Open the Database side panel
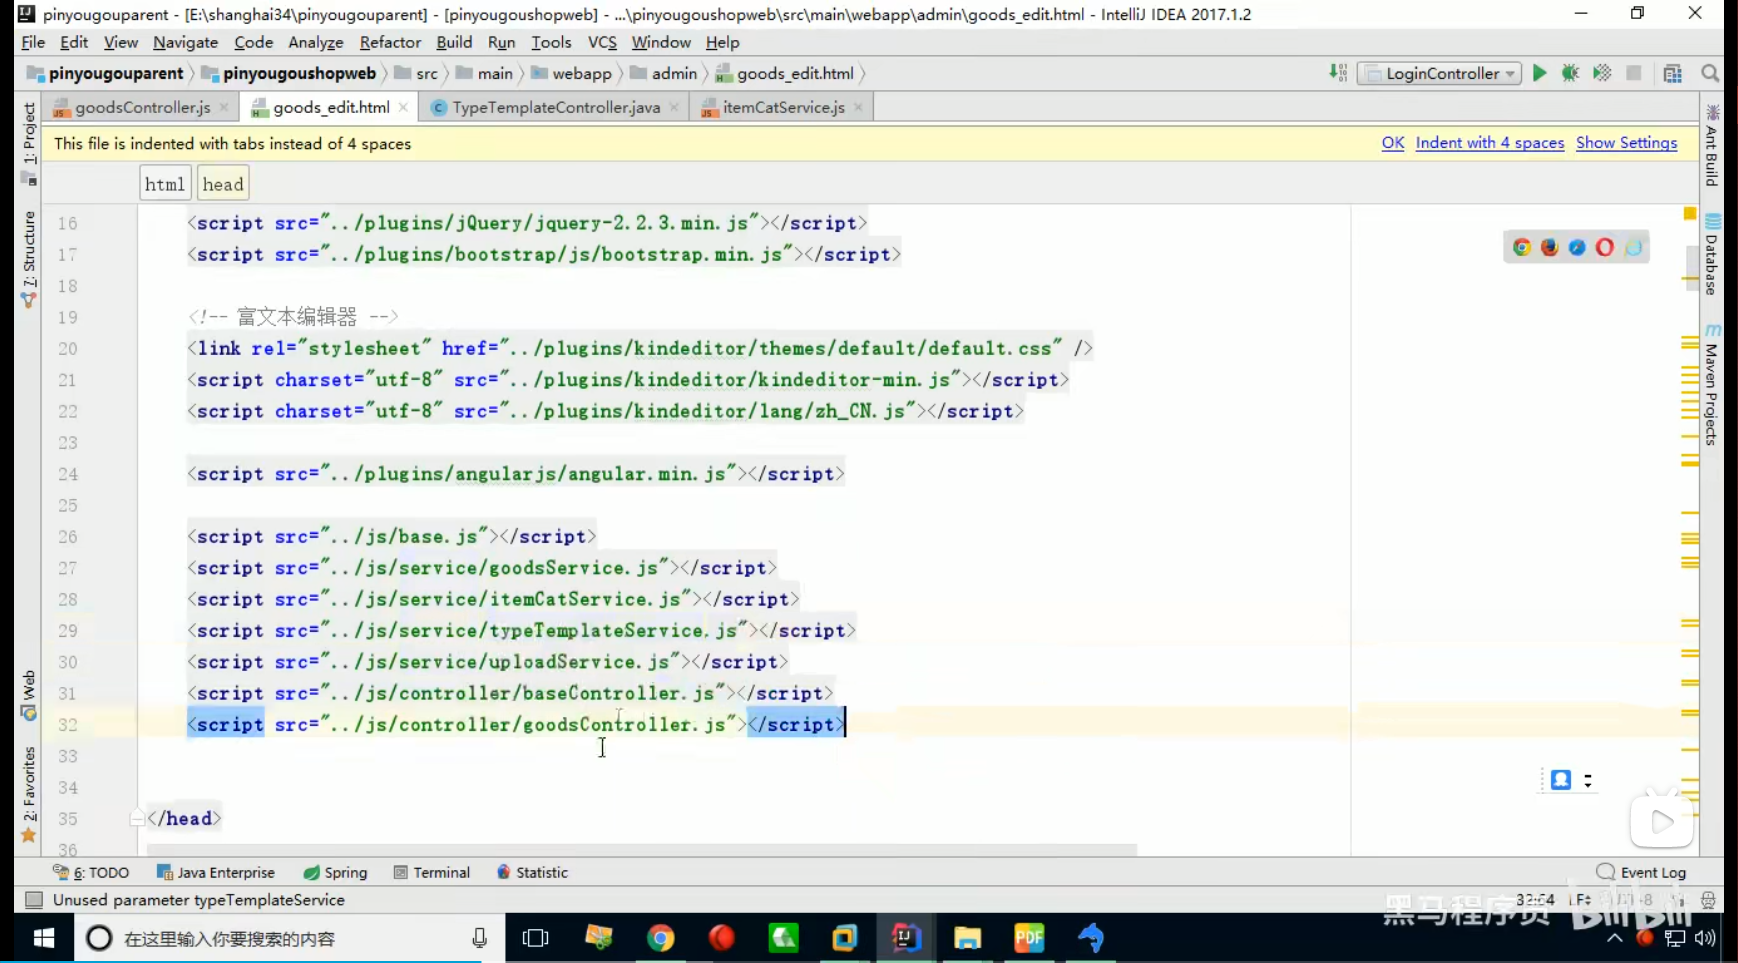The image size is (1738, 963). 1712,255
